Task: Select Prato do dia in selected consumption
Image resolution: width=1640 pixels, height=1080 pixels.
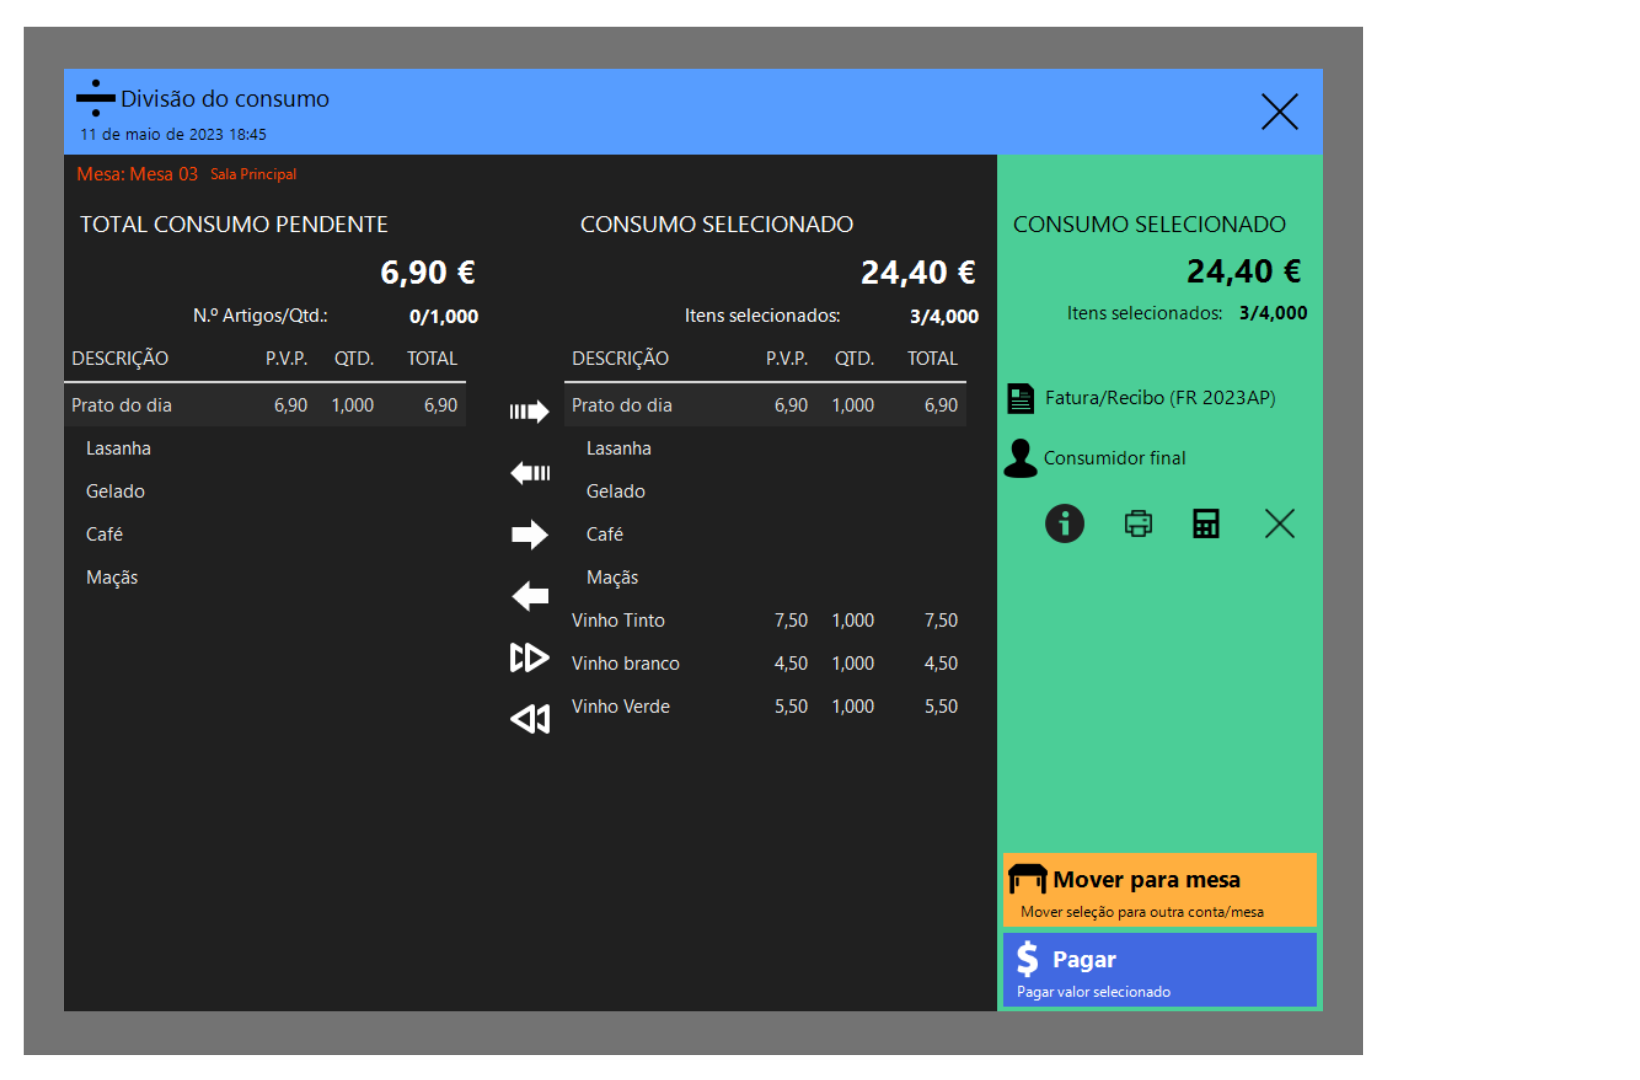Action: [764, 405]
